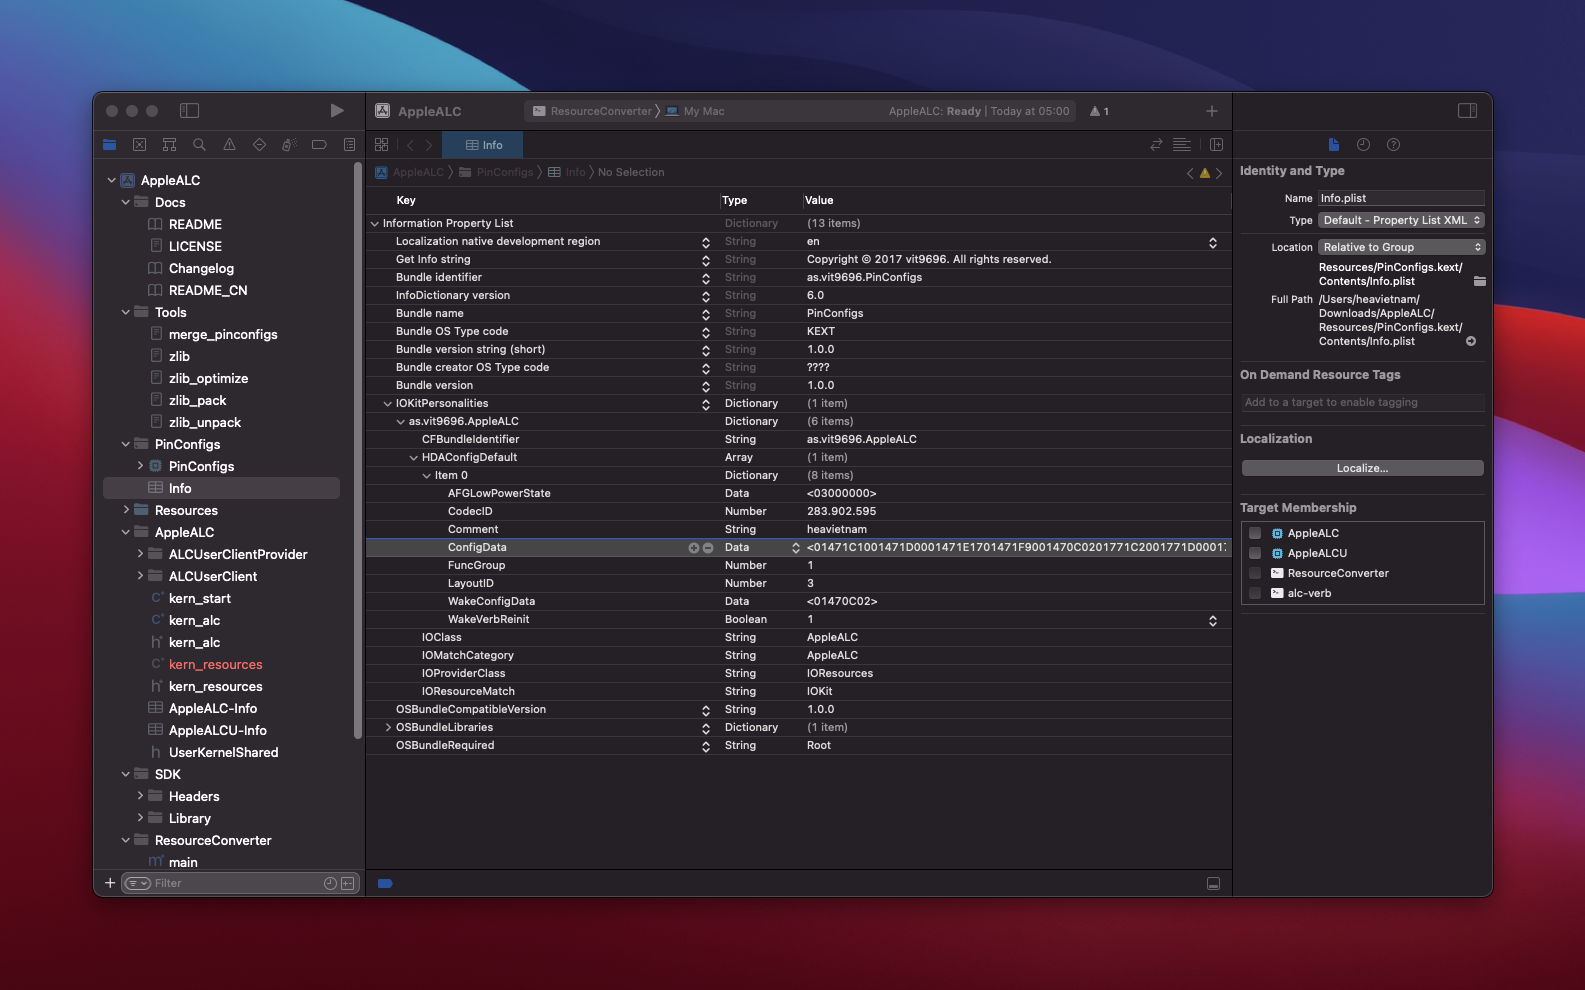This screenshot has height=990, width=1585.
Task: Adjust editor options lines icon
Action: [x=1182, y=145]
